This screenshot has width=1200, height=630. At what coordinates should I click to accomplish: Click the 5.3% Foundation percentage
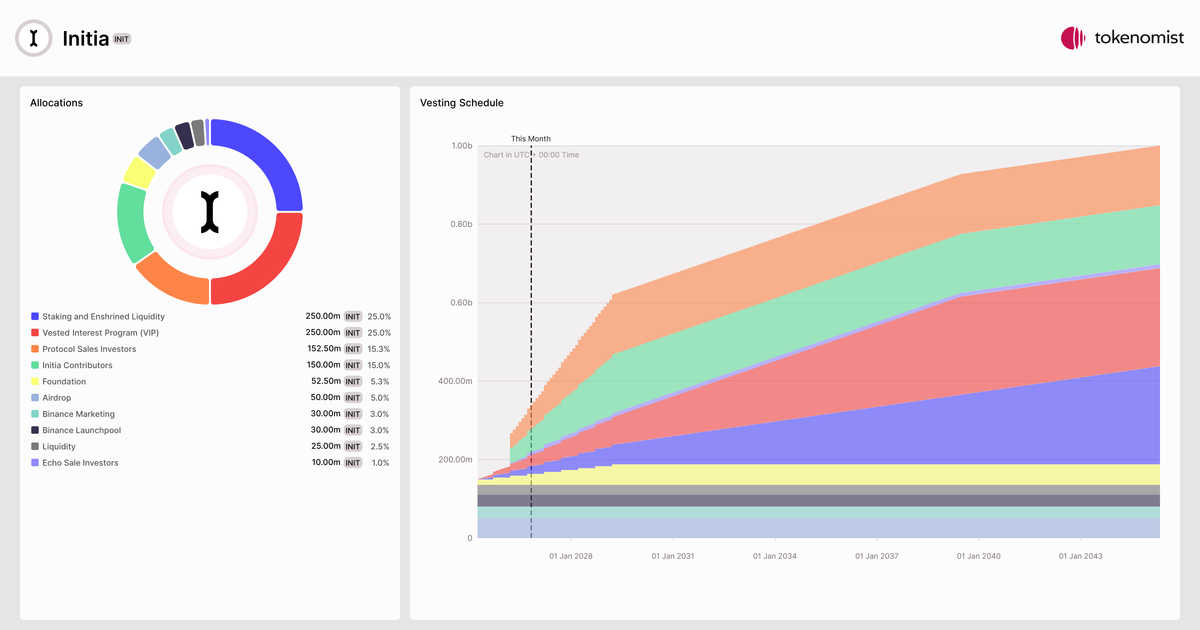(380, 381)
